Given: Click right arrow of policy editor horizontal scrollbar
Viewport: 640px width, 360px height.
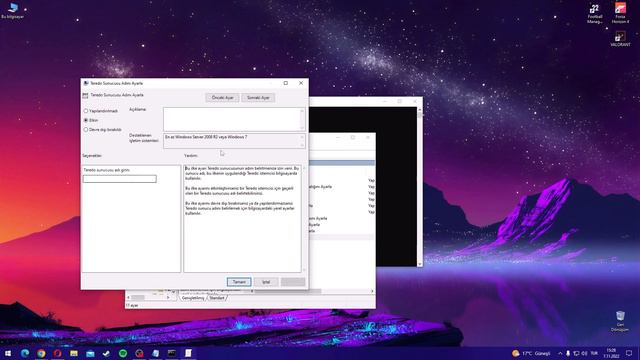Looking at the screenshot, I should click(372, 291).
